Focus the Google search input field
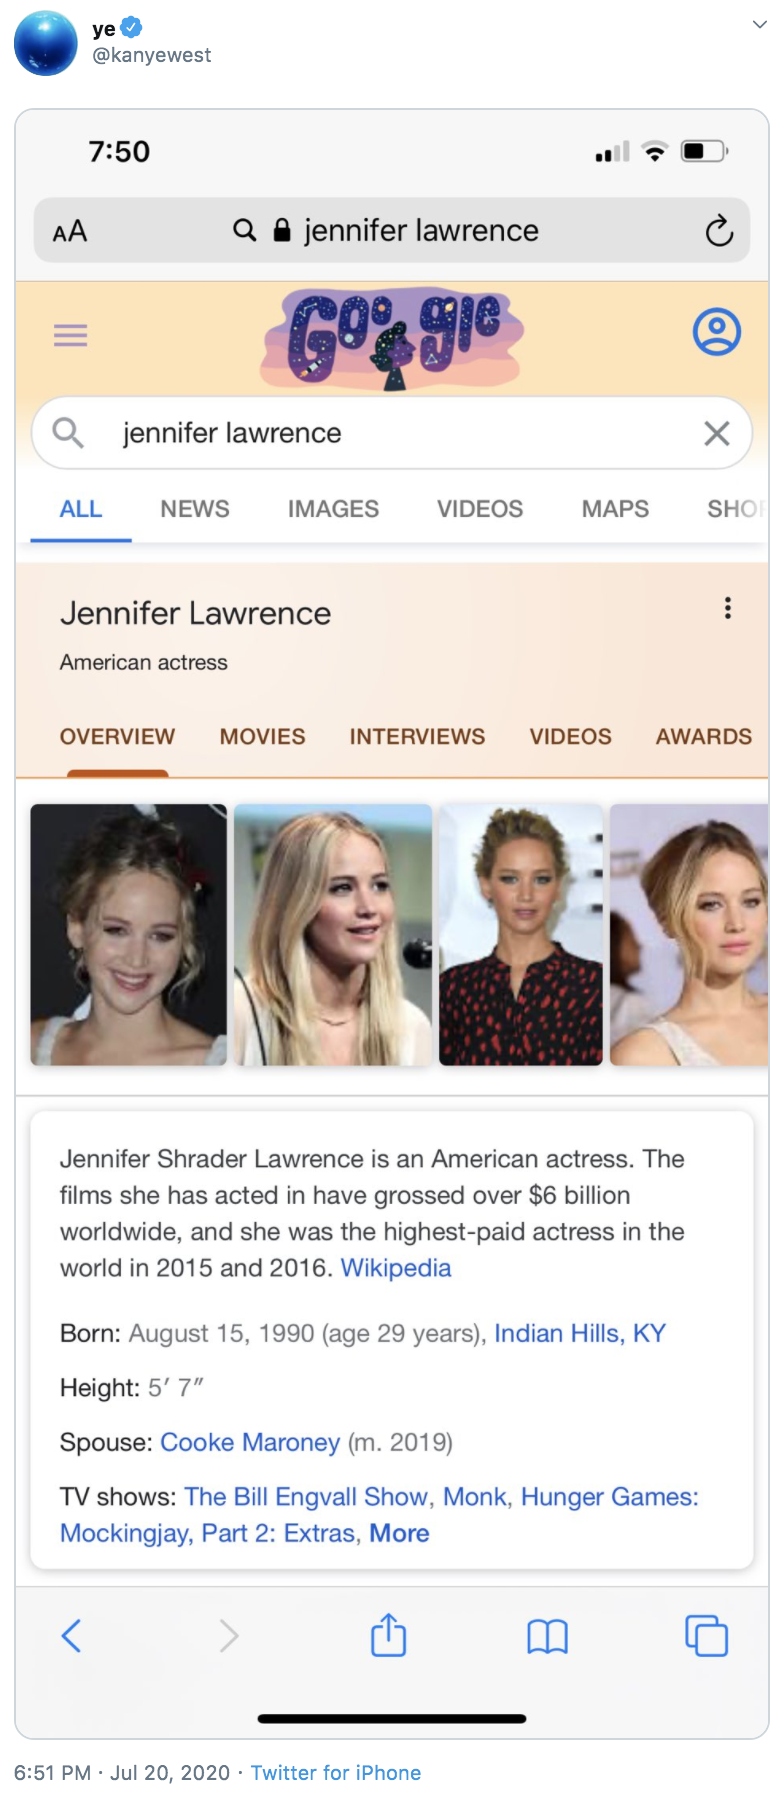784x1804 pixels. coord(392,433)
